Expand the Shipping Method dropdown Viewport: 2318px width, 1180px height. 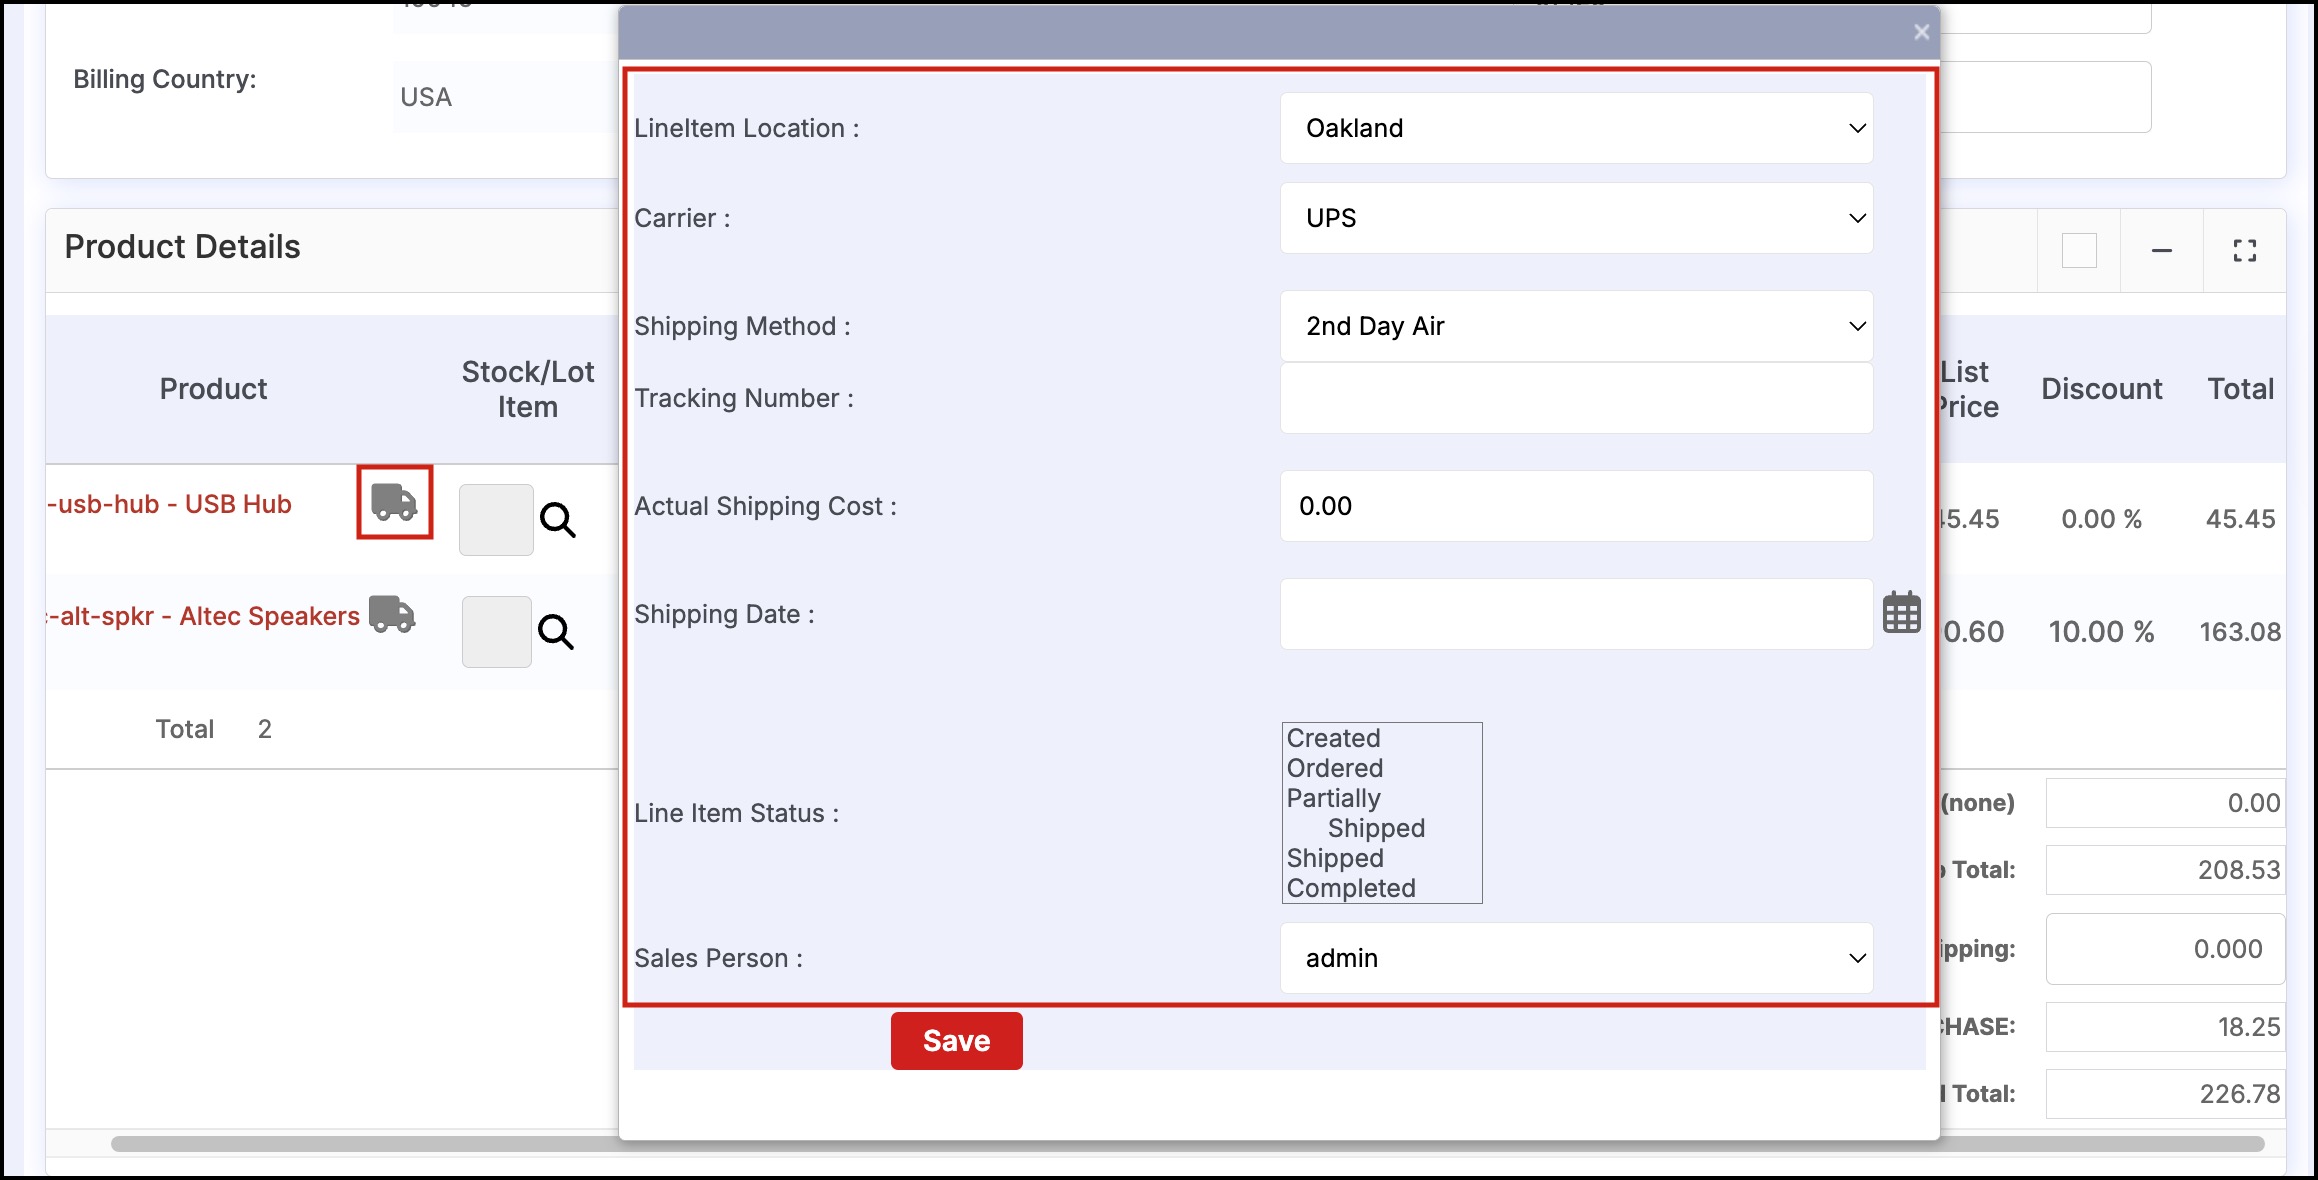[1576, 326]
